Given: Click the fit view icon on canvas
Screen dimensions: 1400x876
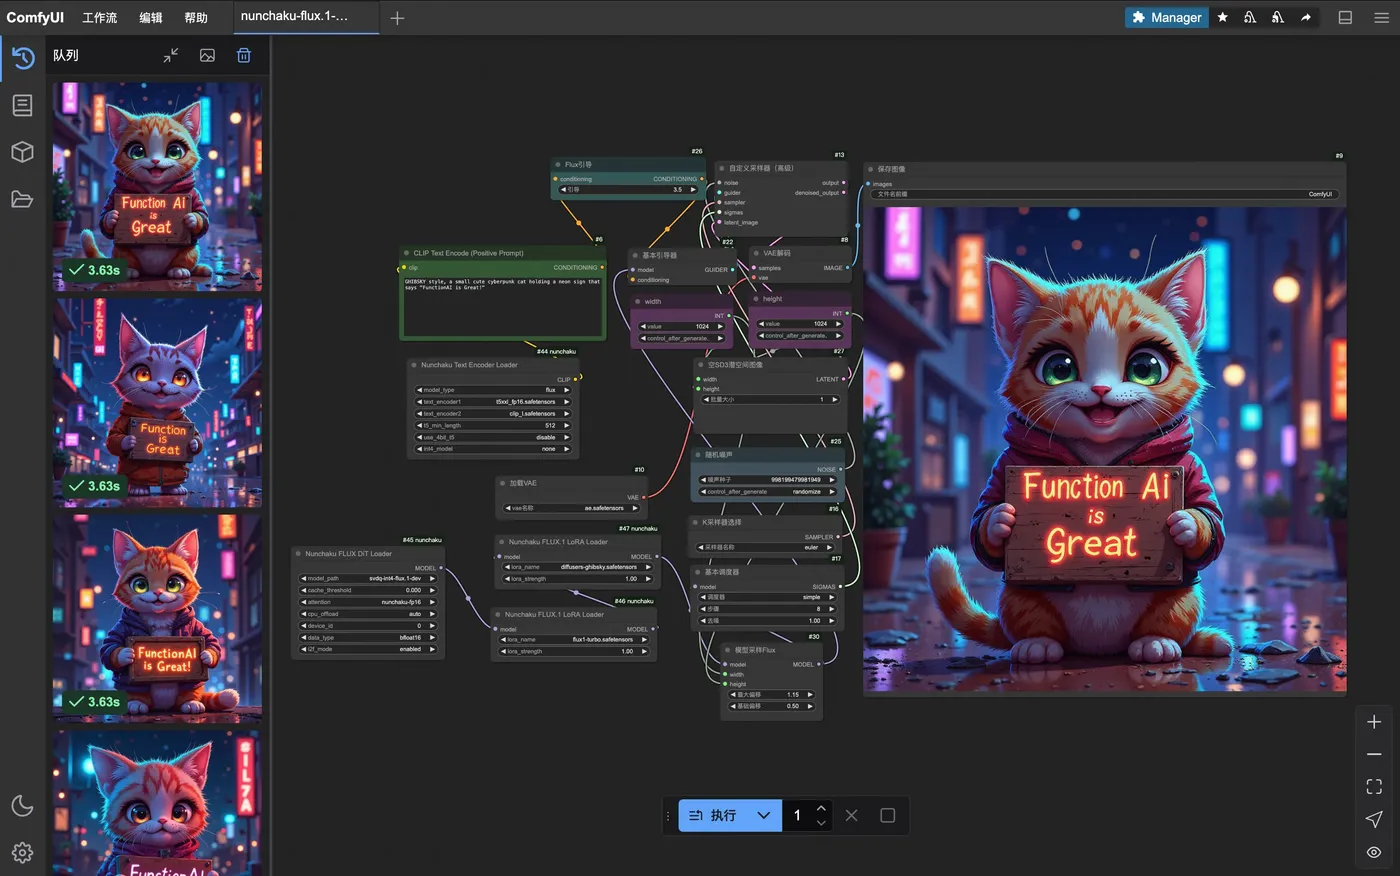Looking at the screenshot, I should click(1374, 787).
